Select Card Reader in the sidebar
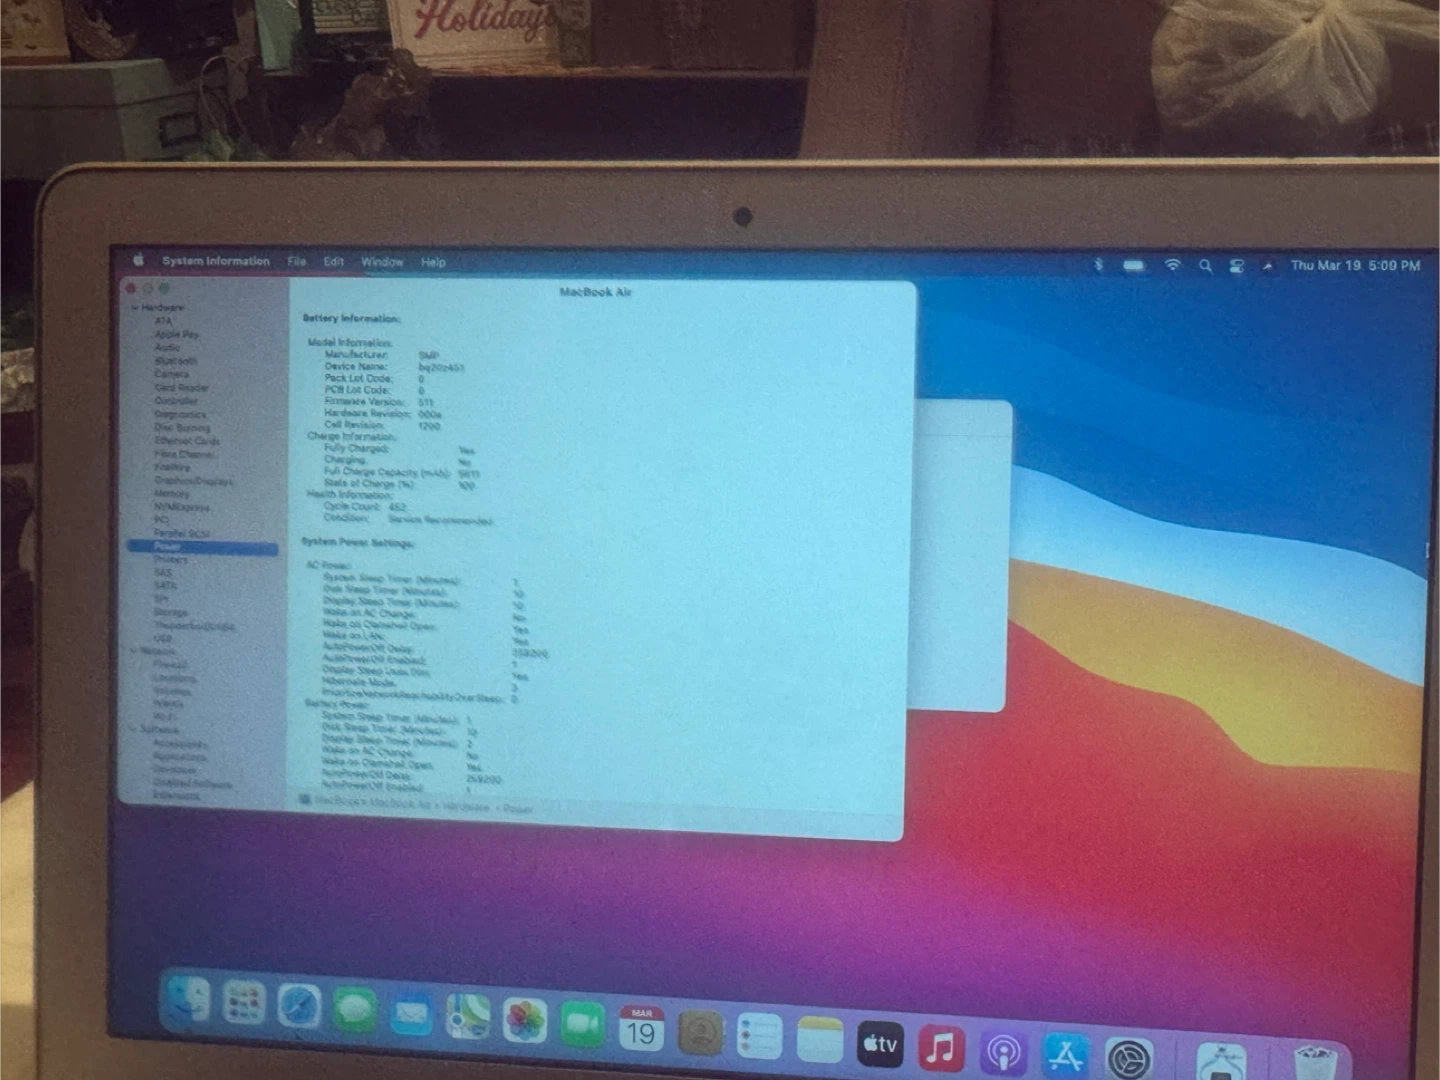Viewport: 1440px width, 1080px height. (182, 387)
